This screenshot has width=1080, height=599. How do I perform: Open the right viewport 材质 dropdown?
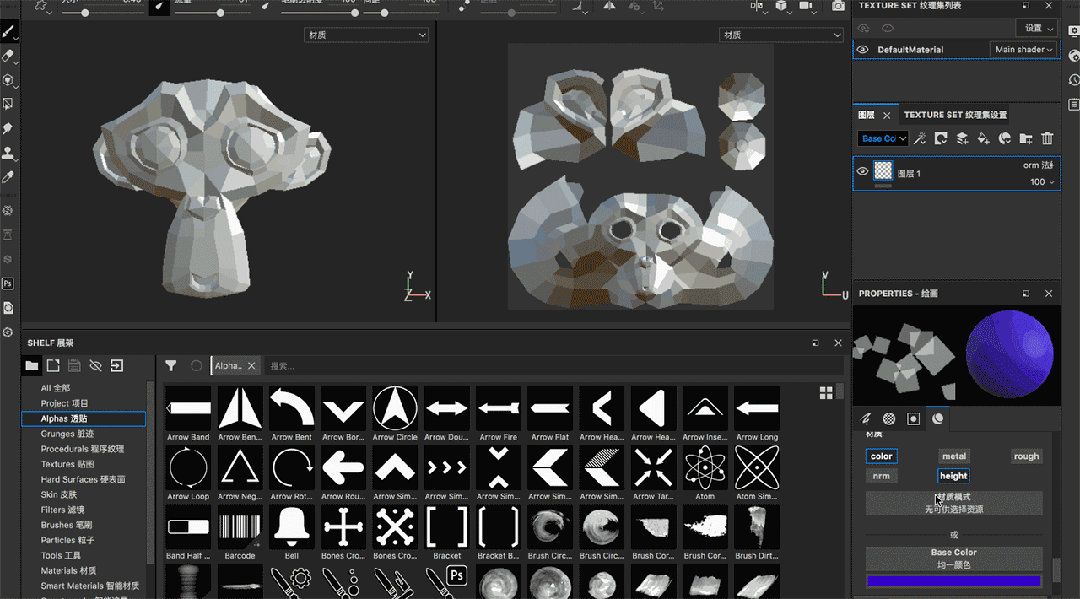tap(782, 35)
